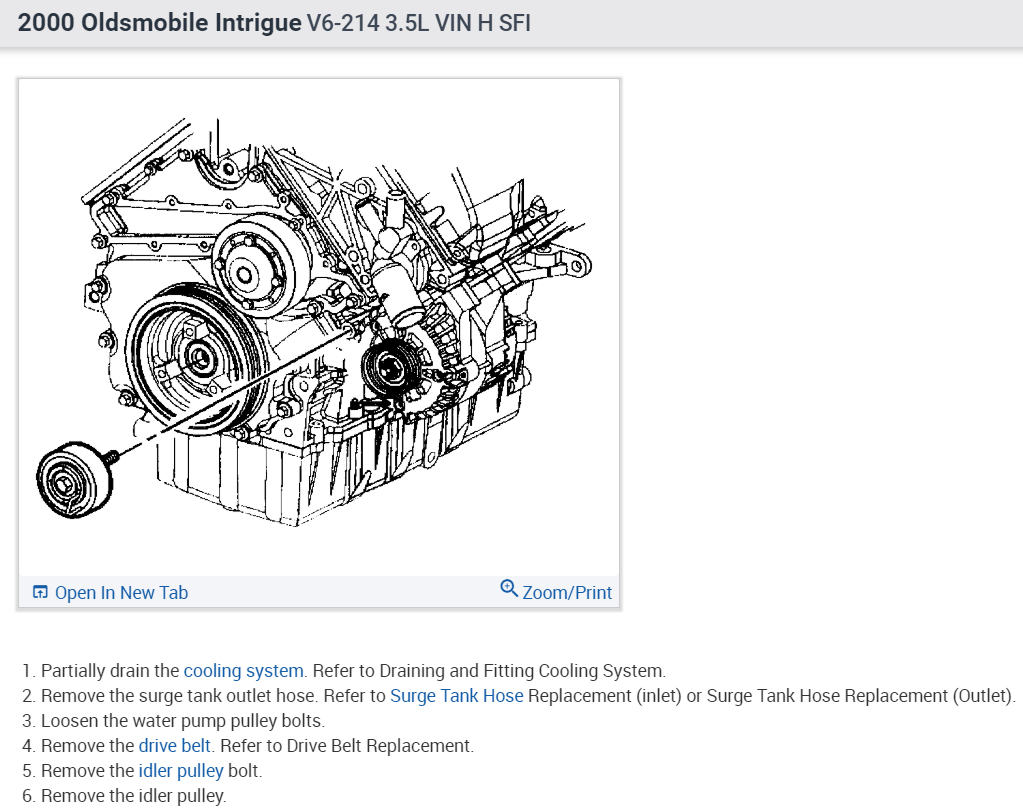Click the Zoom/Print magnifier icon
The height and width of the screenshot is (811, 1023).
[x=509, y=589]
